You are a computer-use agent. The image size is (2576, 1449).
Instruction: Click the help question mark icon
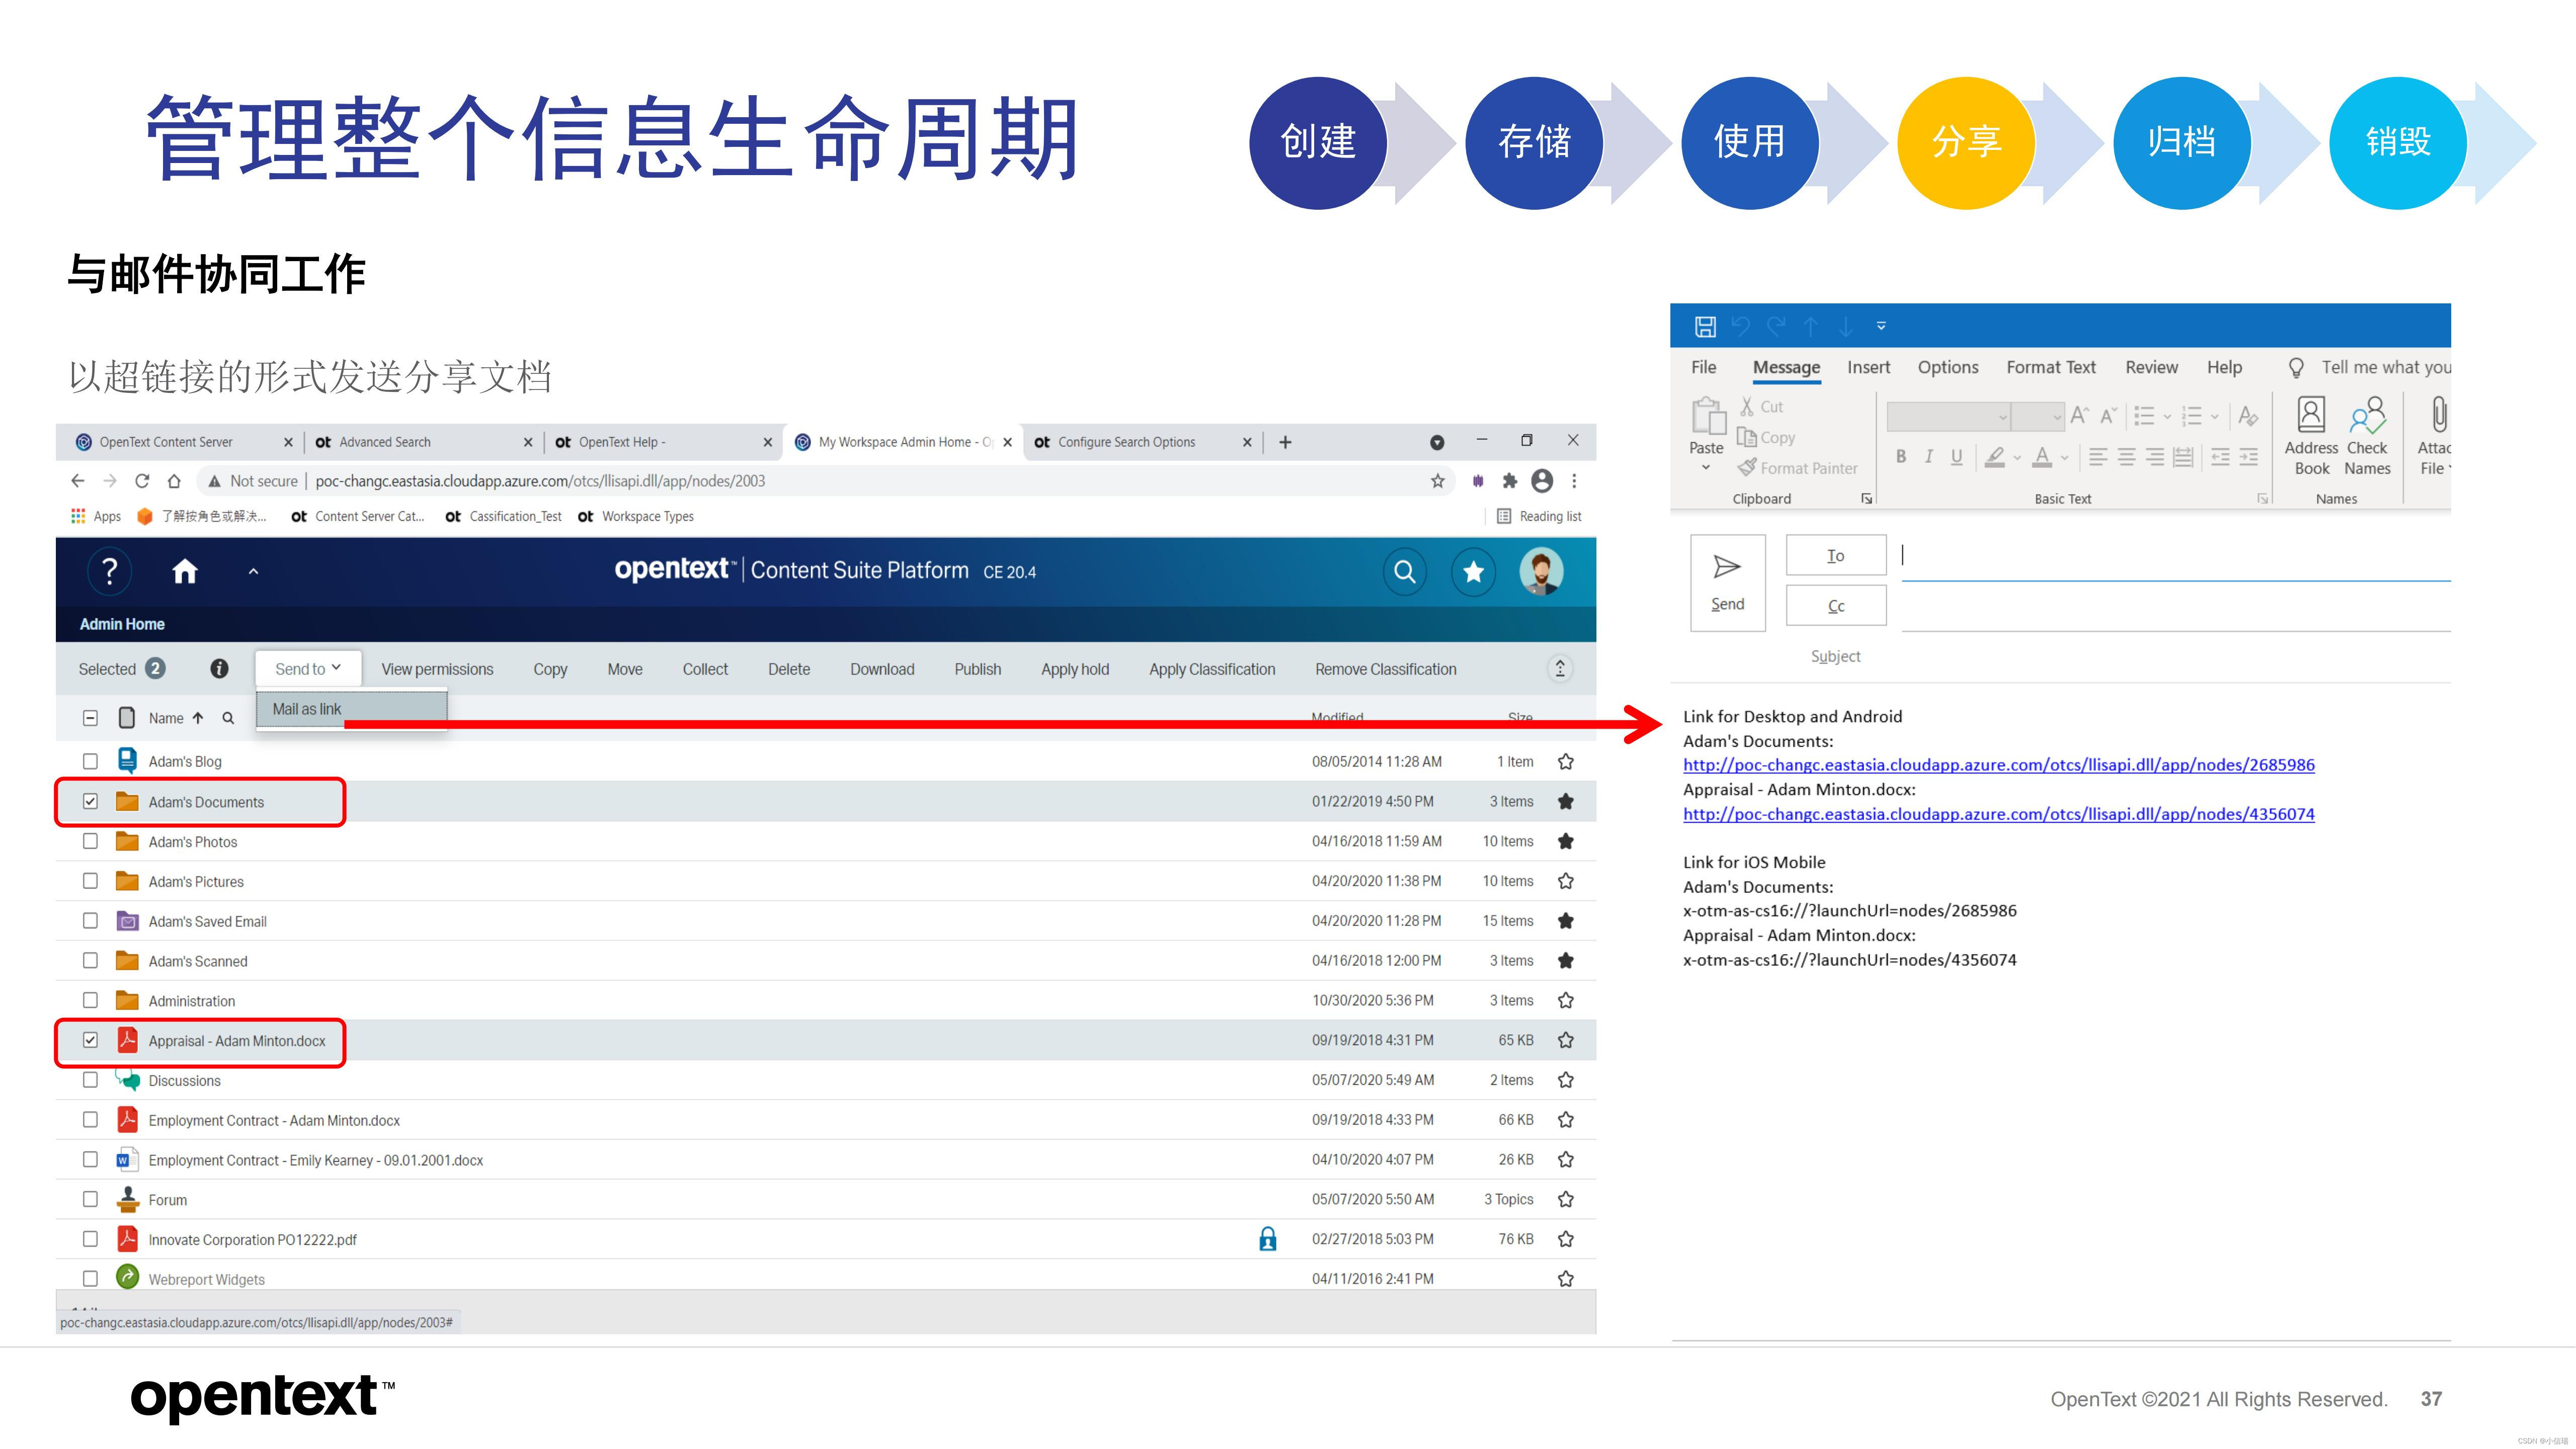[x=110, y=571]
